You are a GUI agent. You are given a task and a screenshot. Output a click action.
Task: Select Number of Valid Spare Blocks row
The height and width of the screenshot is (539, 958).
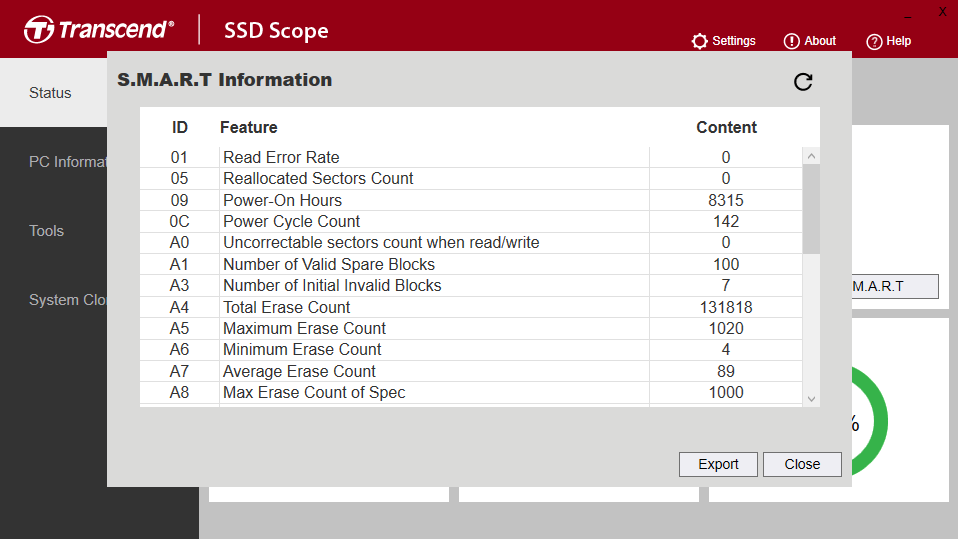pyautogui.click(x=471, y=264)
